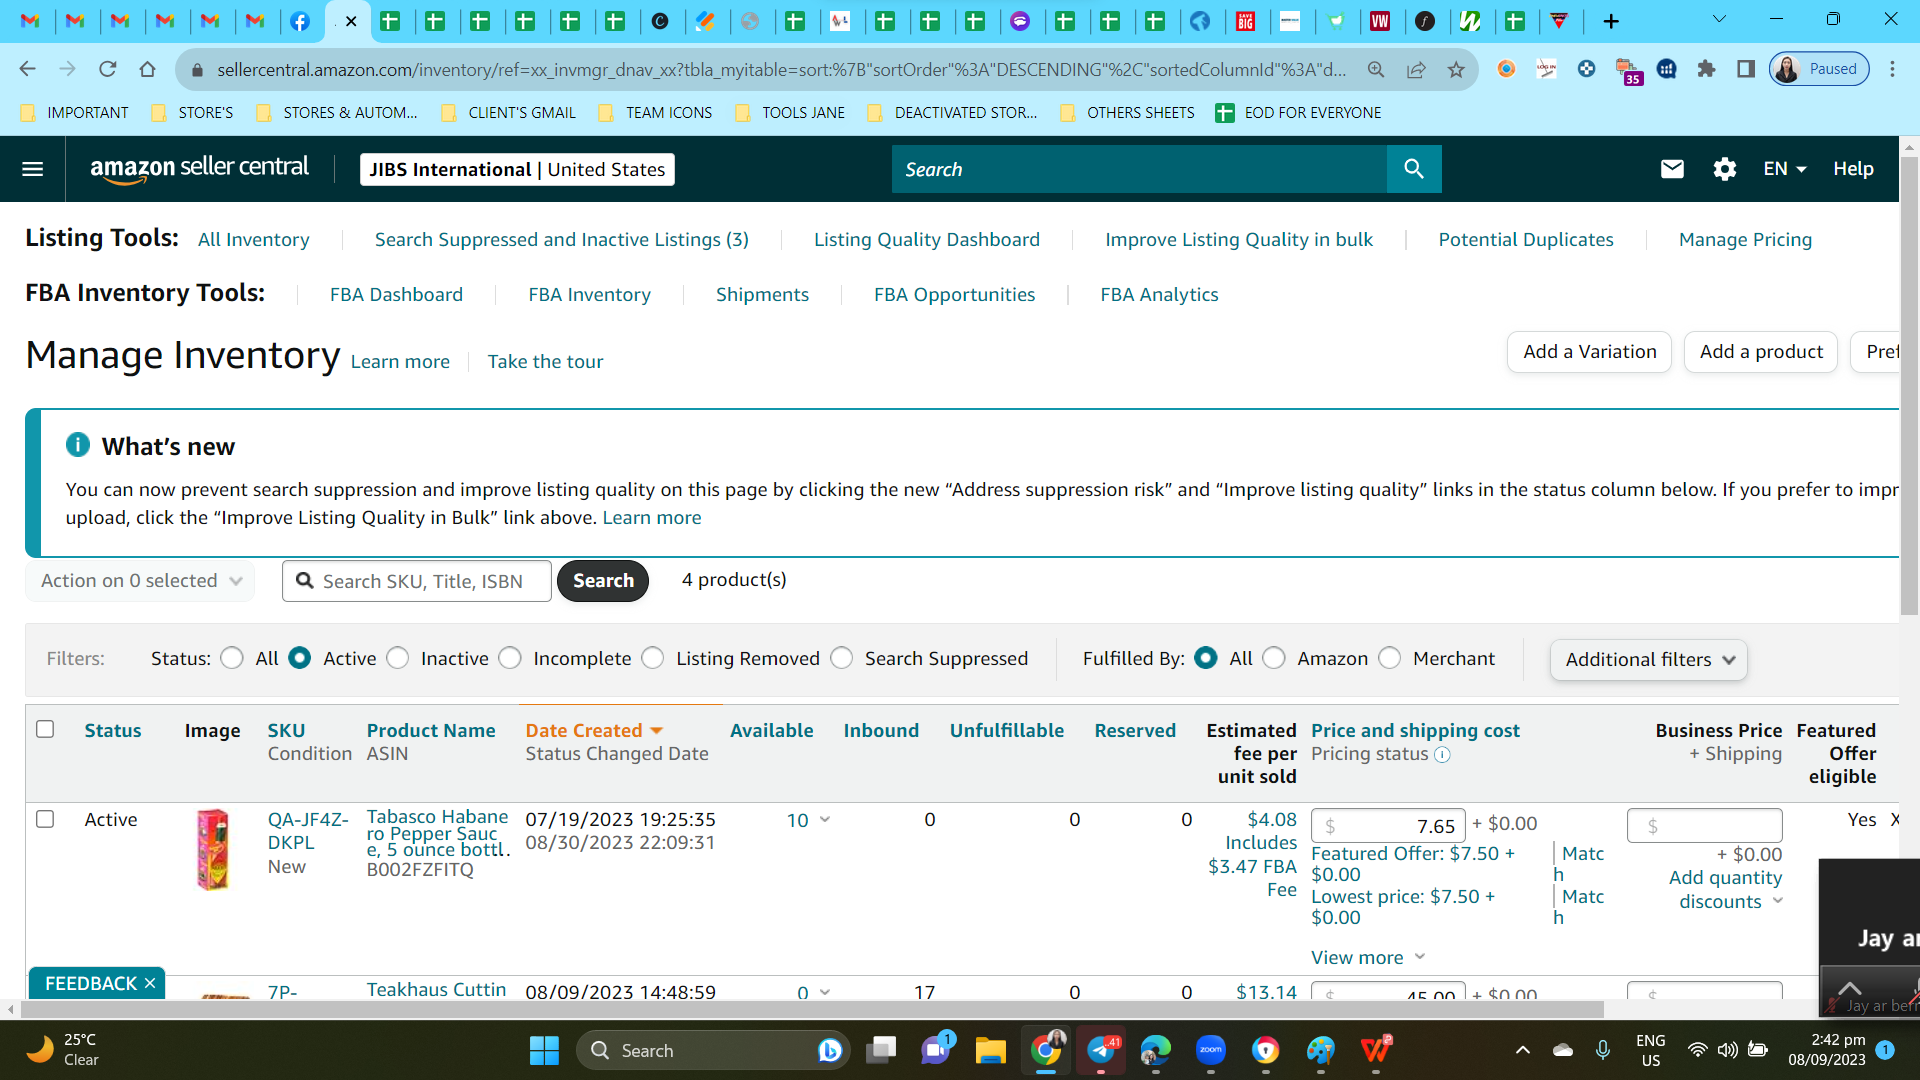Click the Add a product button
This screenshot has height=1080, width=1920.
click(1761, 352)
